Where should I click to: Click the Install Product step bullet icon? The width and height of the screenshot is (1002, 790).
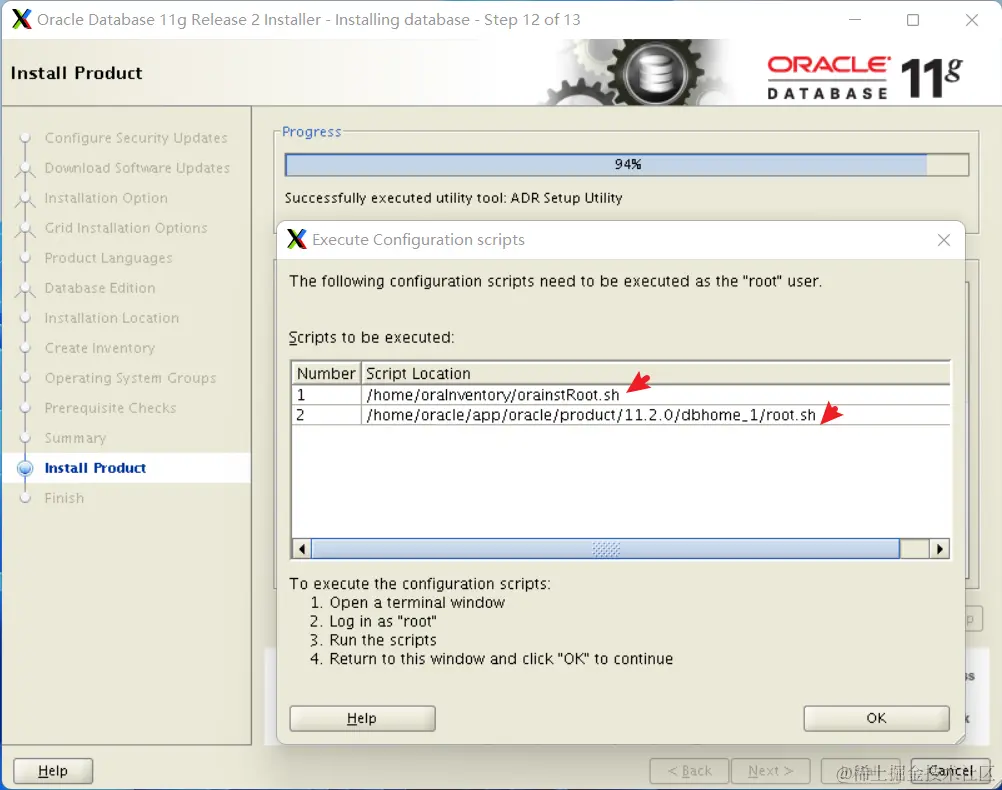25,469
